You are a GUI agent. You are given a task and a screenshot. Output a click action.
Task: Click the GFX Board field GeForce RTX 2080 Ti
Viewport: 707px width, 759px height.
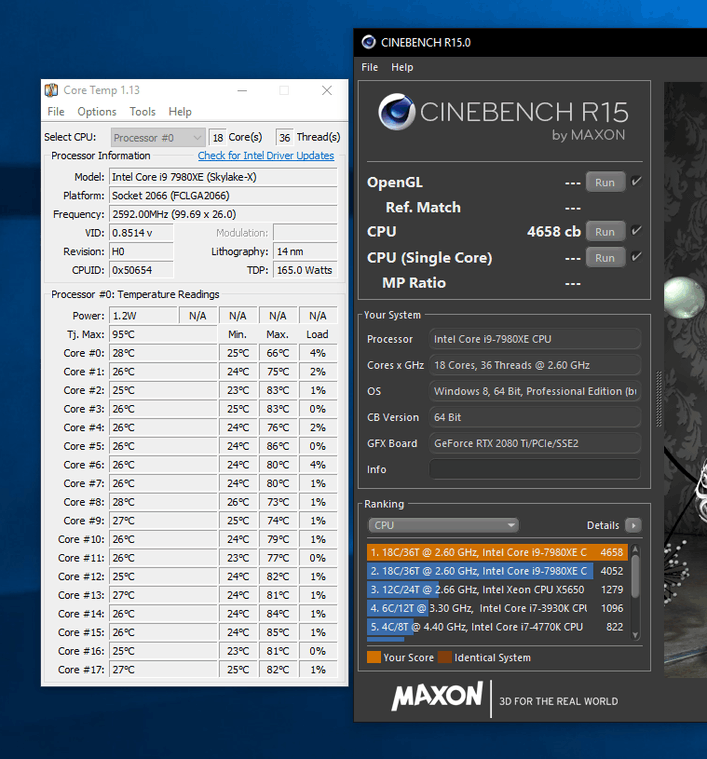pos(535,443)
